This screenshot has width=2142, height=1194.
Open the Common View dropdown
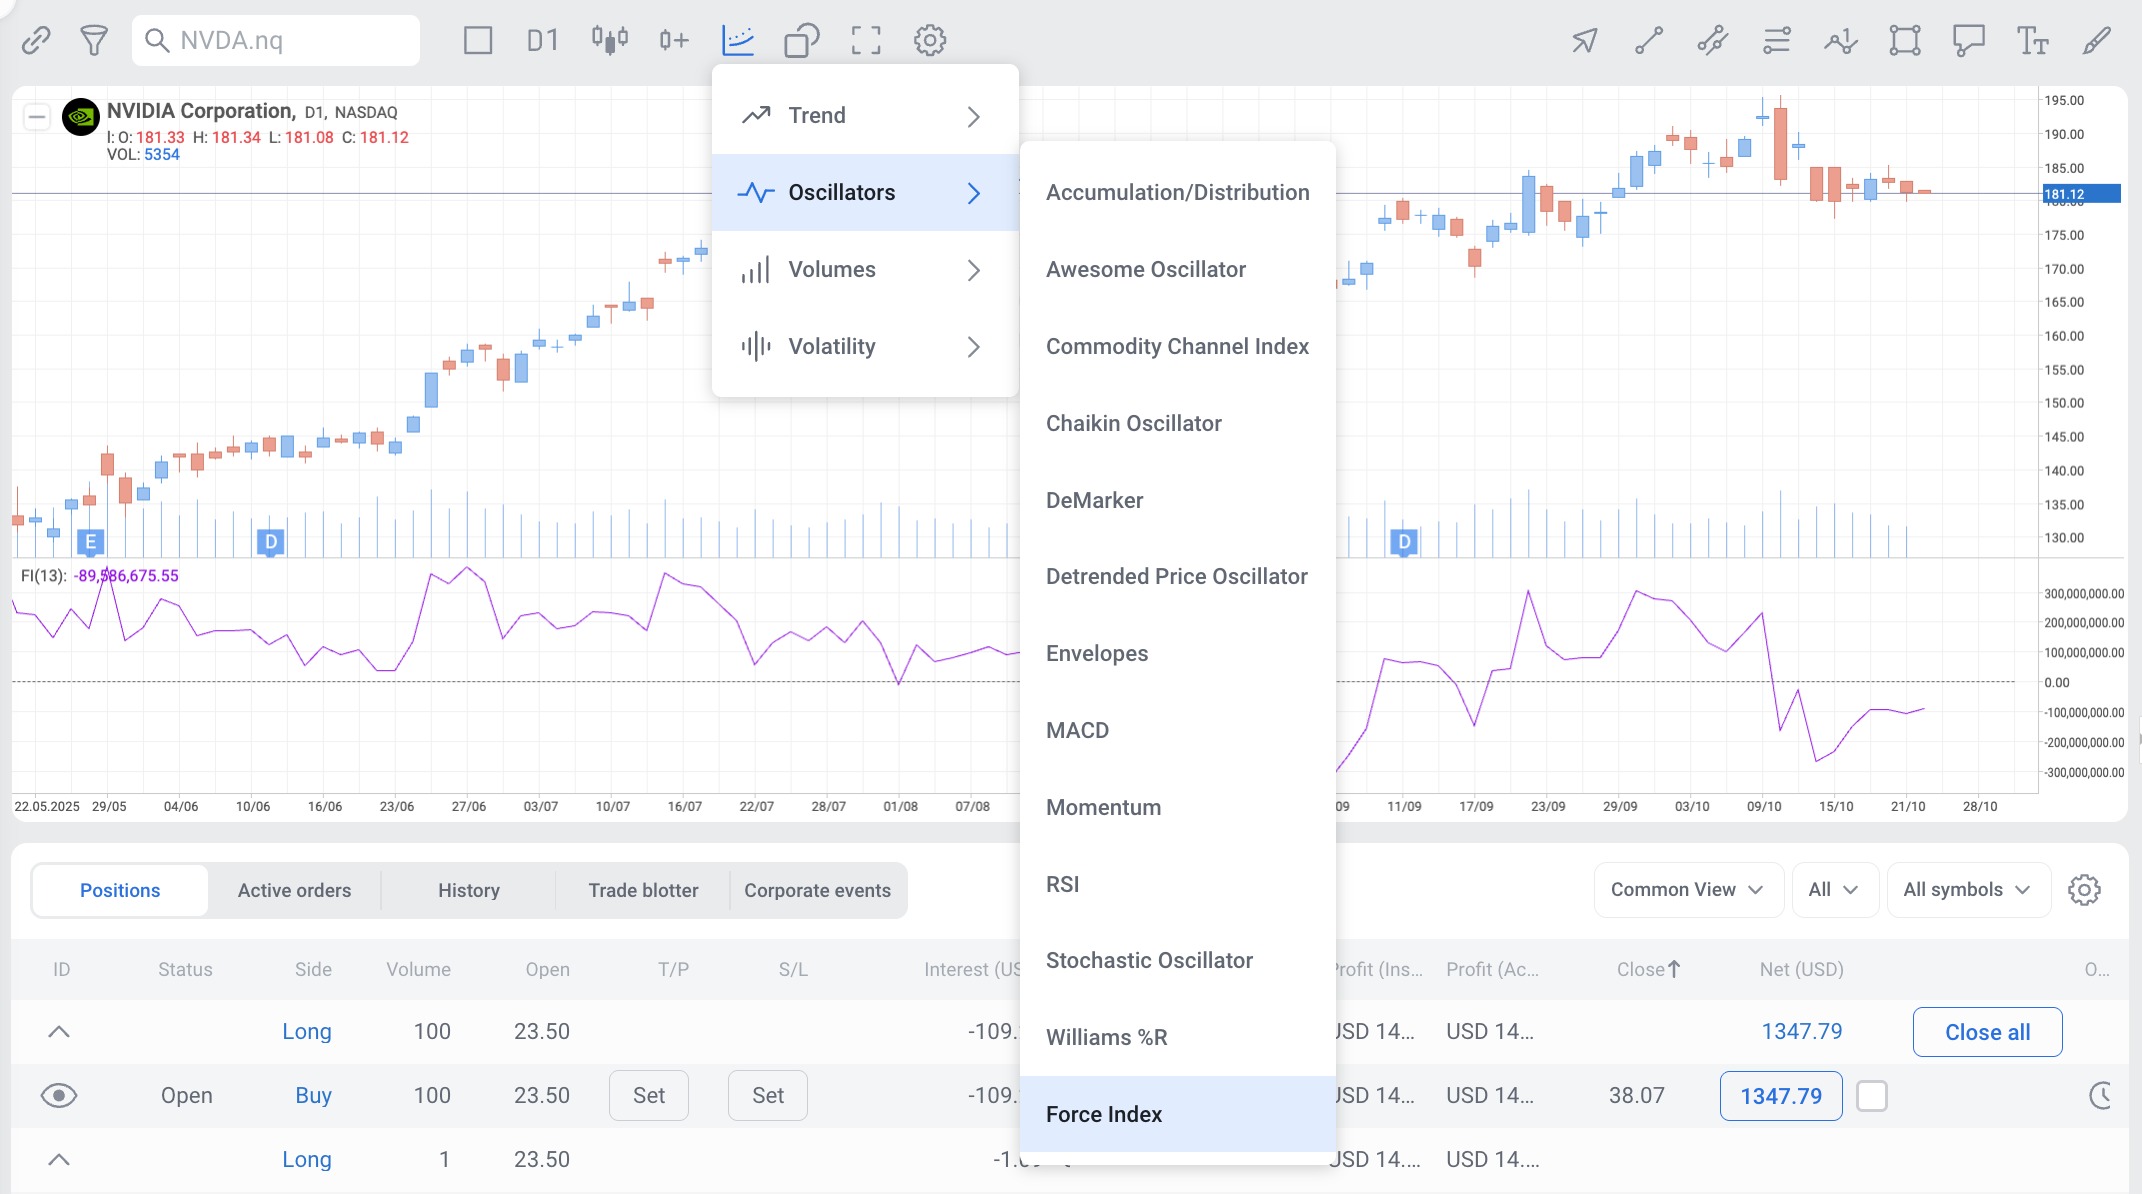1687,890
